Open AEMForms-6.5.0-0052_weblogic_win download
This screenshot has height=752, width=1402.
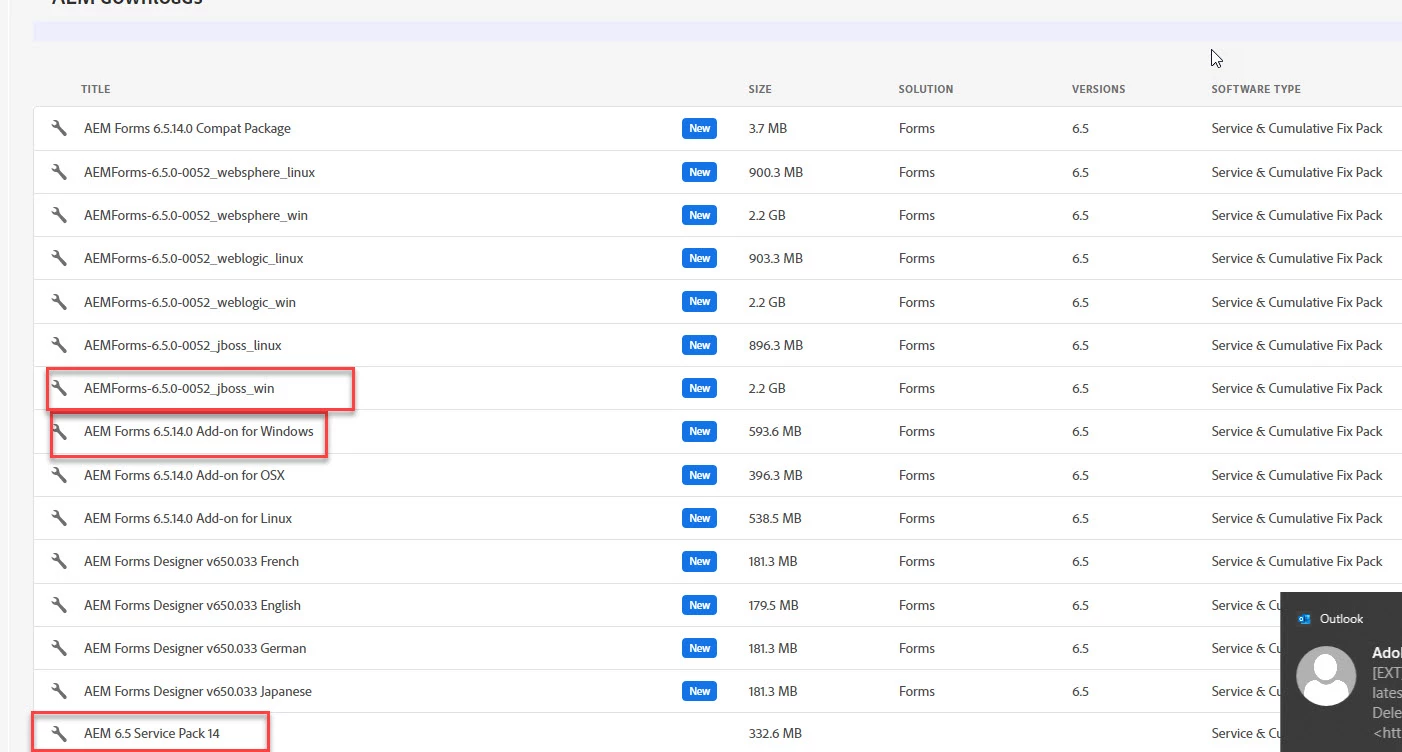pos(190,302)
